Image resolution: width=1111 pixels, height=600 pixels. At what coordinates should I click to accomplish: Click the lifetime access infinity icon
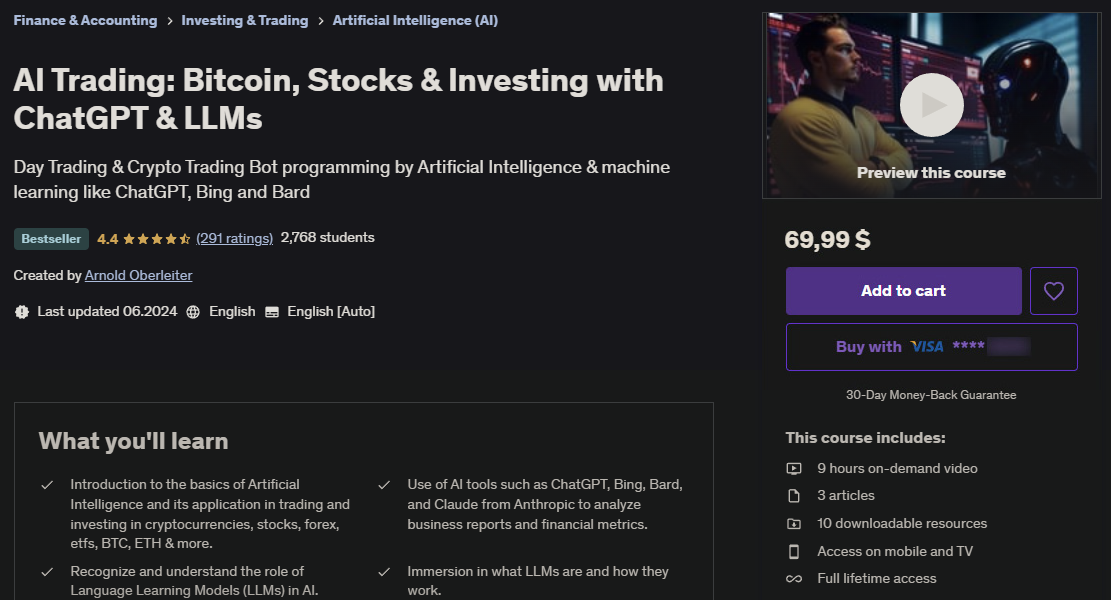[794, 579]
